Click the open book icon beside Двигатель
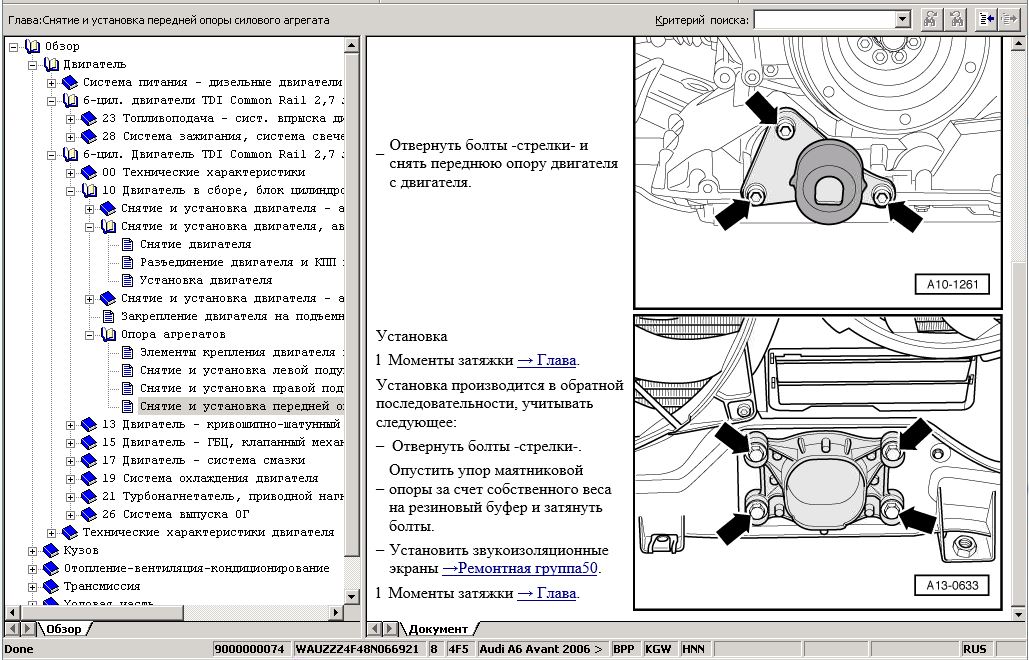 [51, 64]
